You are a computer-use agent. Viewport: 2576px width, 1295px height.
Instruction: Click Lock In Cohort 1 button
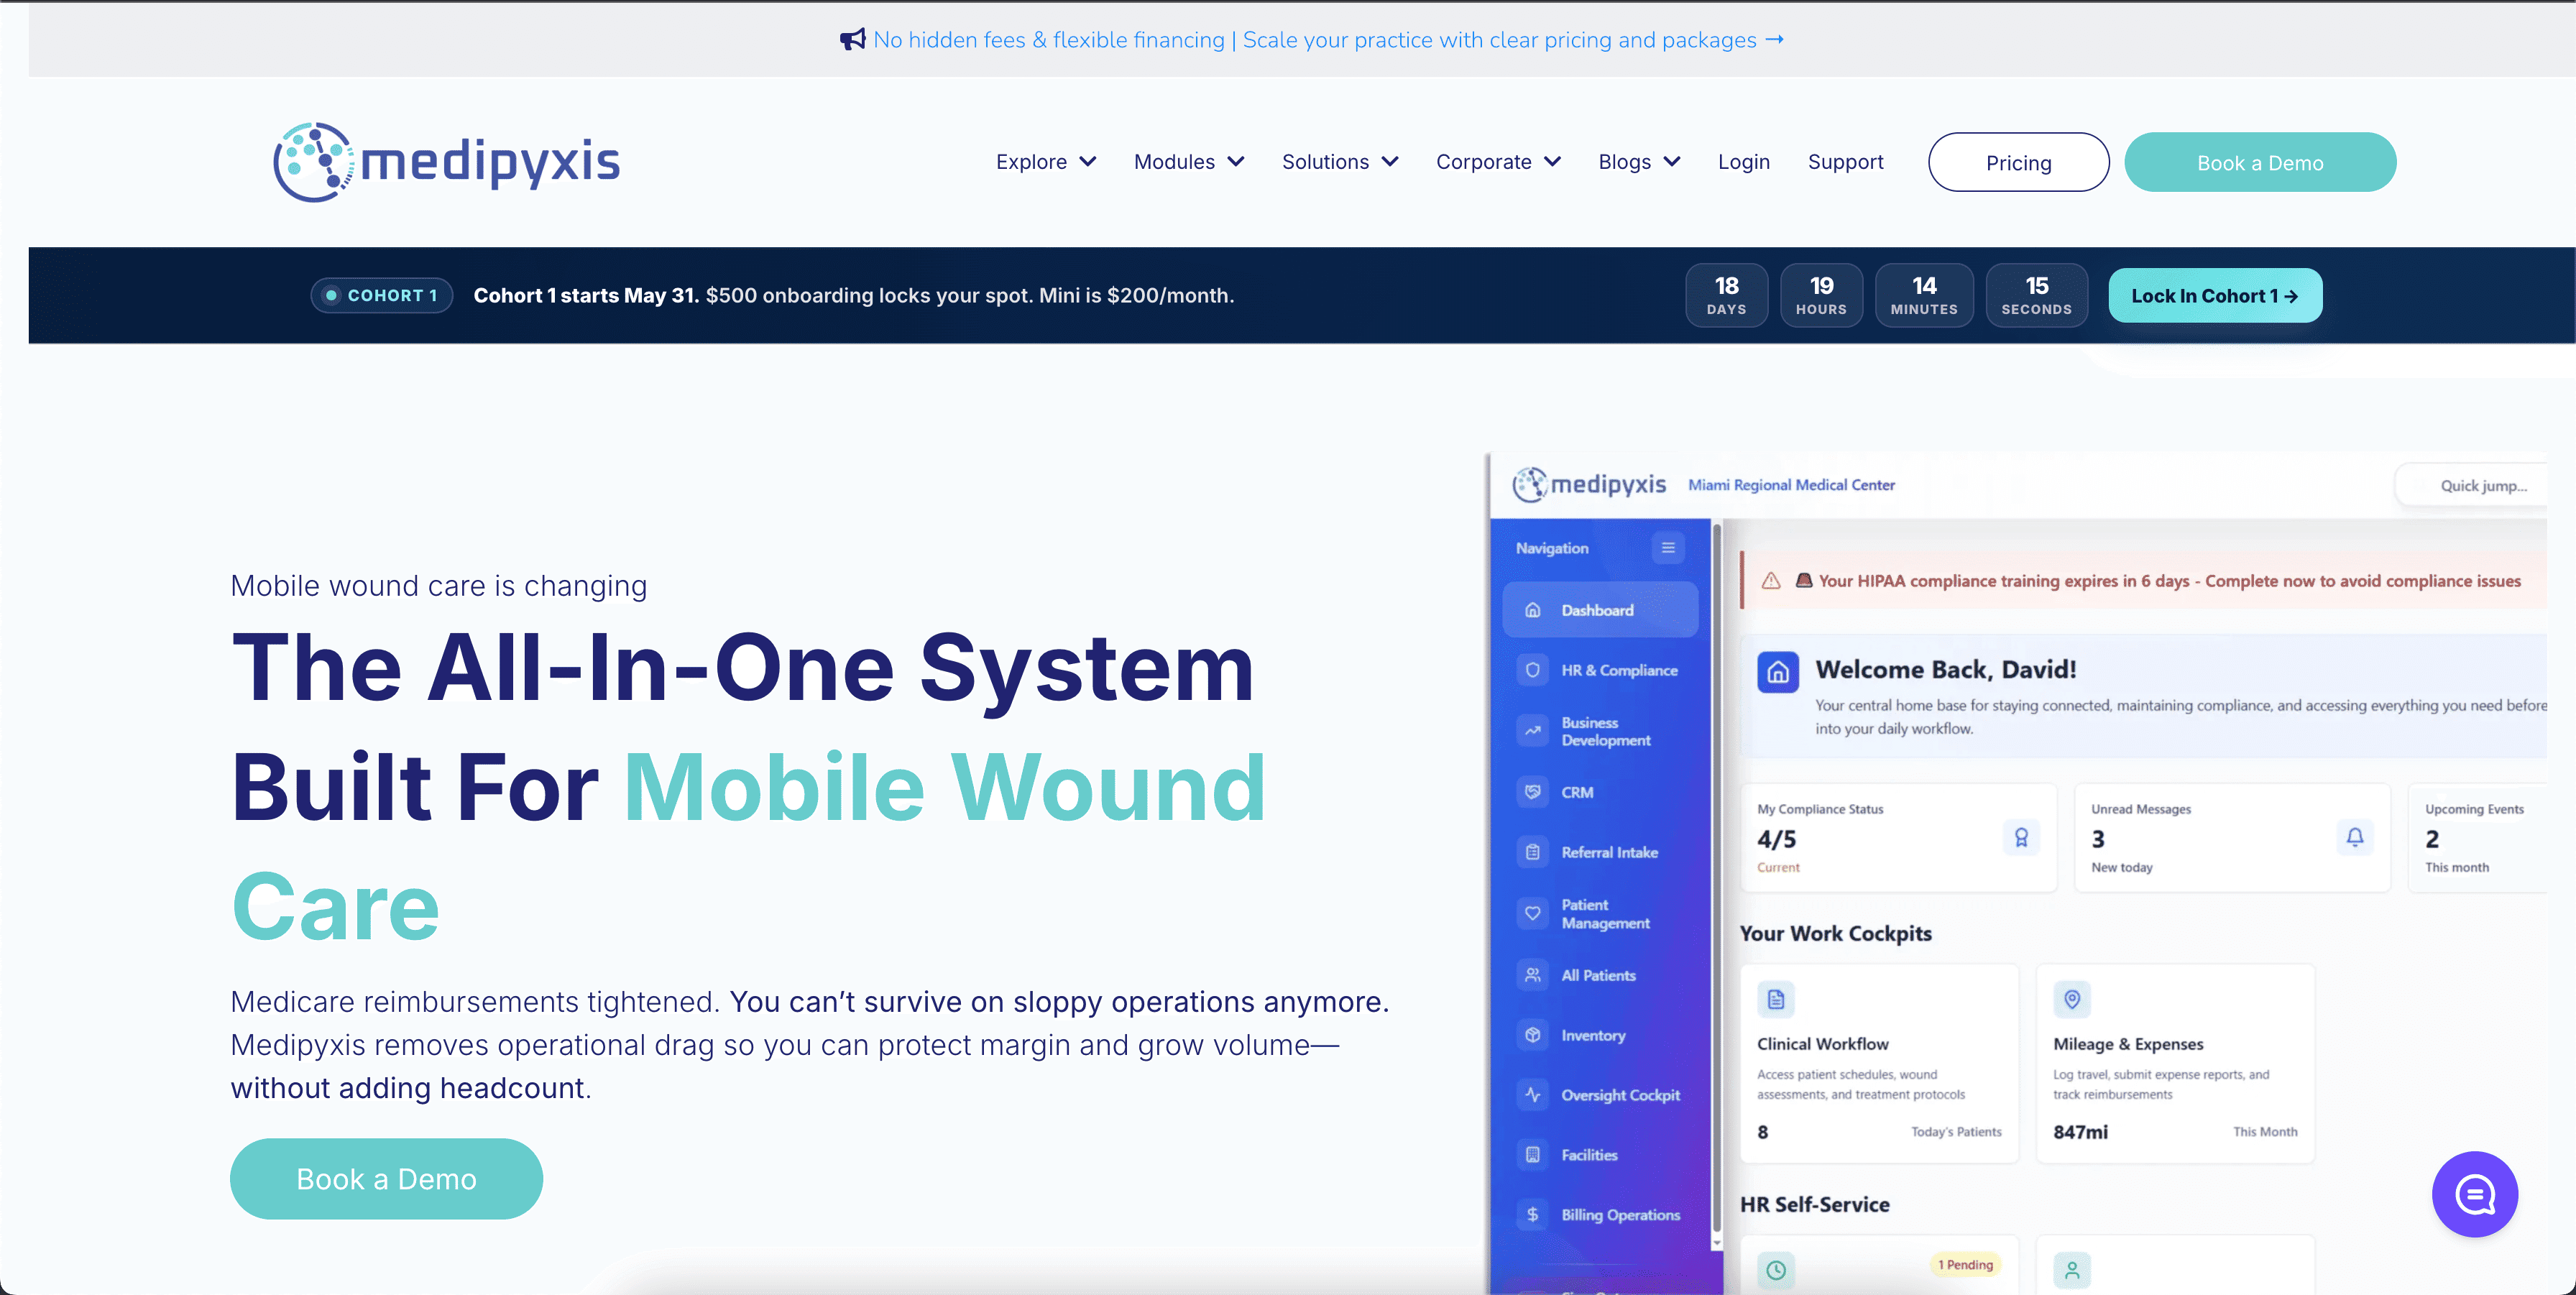click(x=2215, y=295)
